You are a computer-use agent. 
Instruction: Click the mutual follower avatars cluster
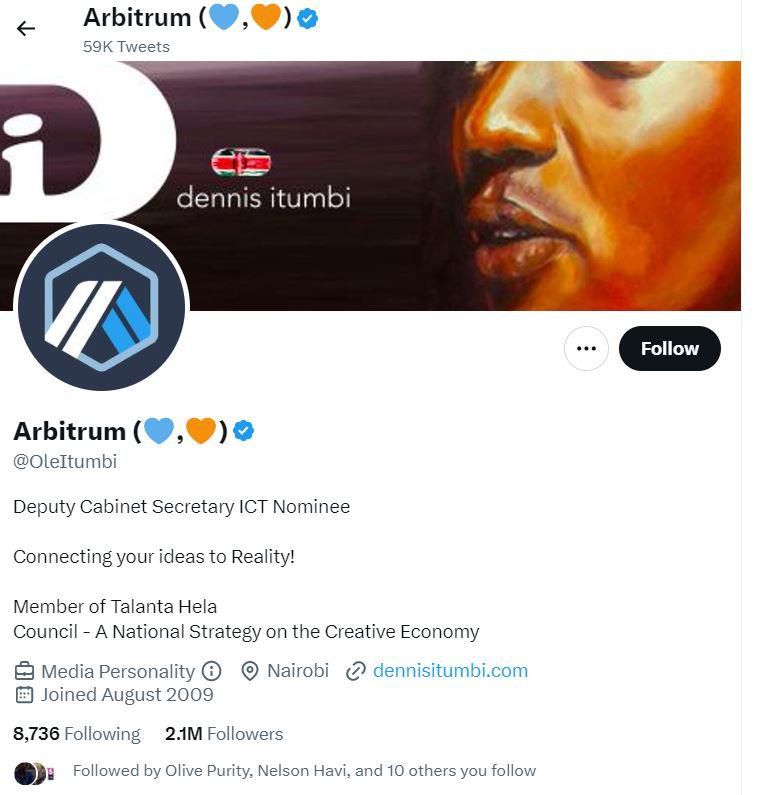[30, 772]
